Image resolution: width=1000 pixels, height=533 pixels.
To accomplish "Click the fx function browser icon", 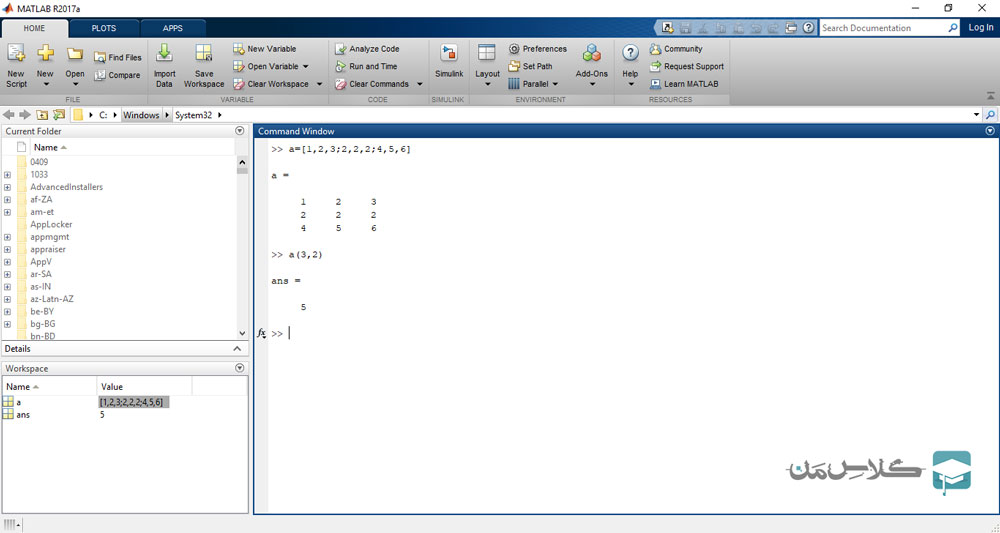I will (261, 333).
